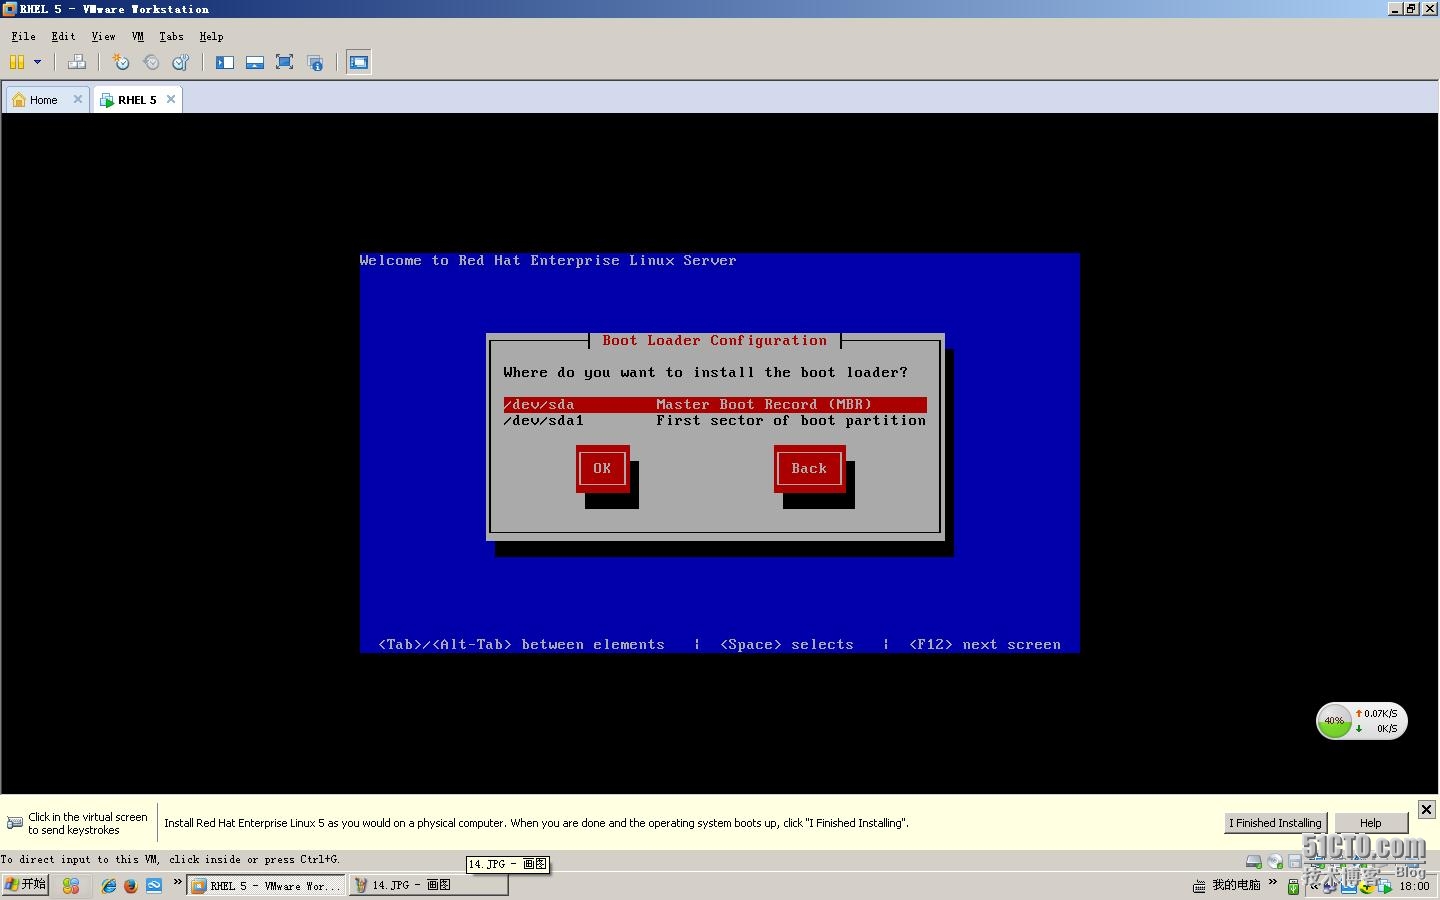Click I Finished Installing button
The height and width of the screenshot is (900, 1440).
click(x=1276, y=823)
